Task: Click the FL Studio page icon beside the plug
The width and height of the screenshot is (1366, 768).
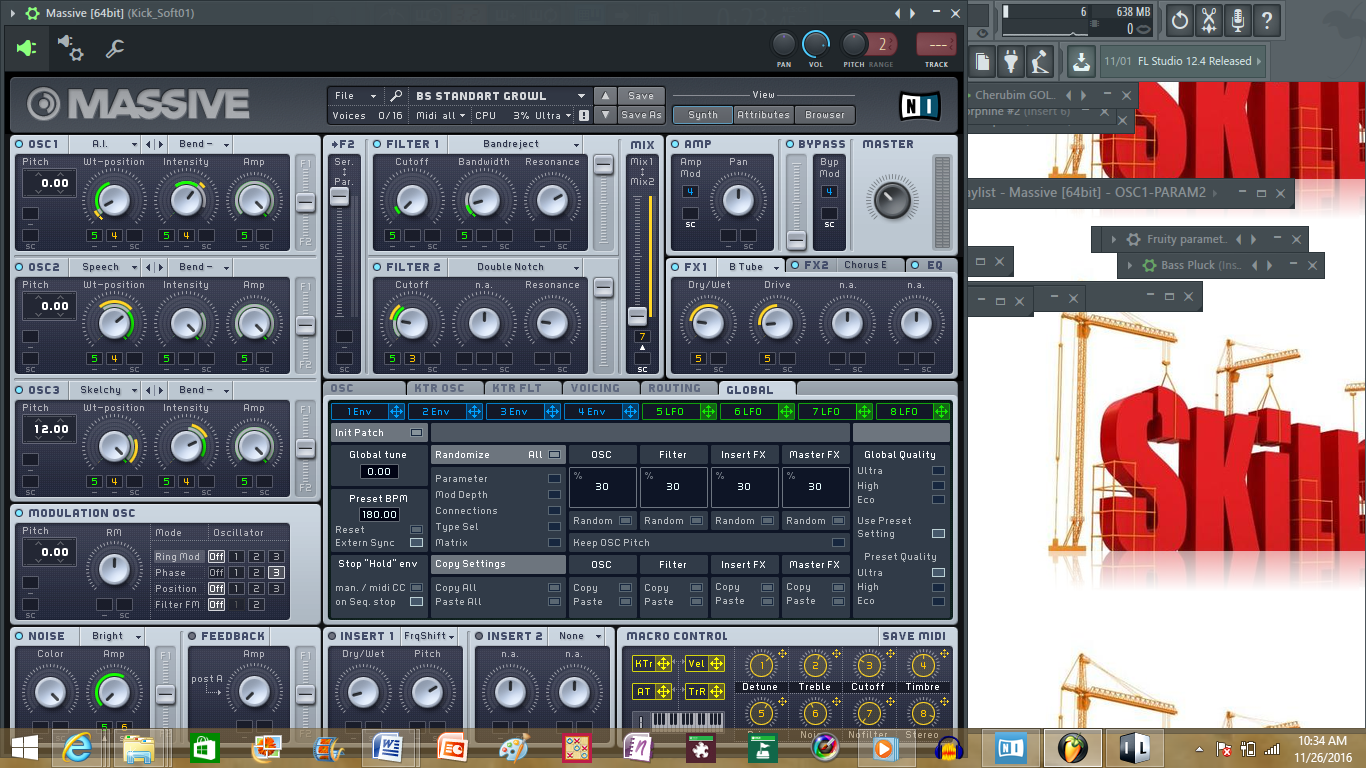Action: pyautogui.click(x=982, y=61)
